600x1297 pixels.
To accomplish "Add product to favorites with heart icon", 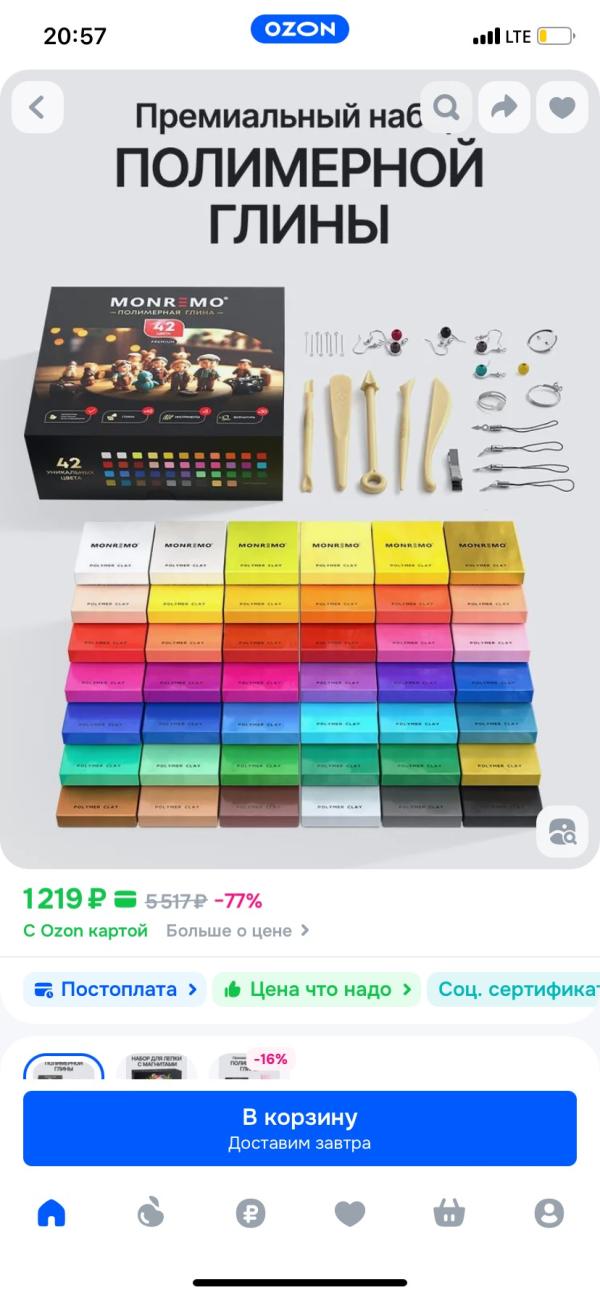I will click(562, 107).
